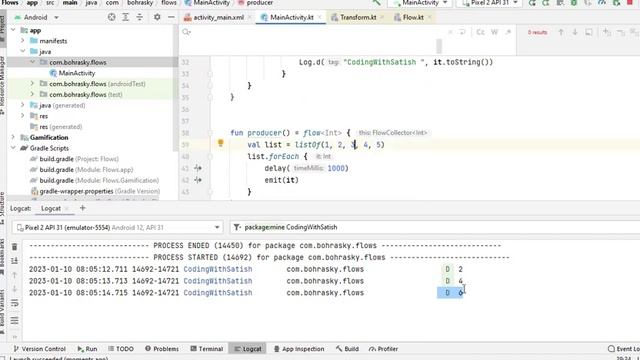Image resolution: width=640 pixels, height=360 pixels.
Task: Select MainActivity file in project tree
Action: 77,73
